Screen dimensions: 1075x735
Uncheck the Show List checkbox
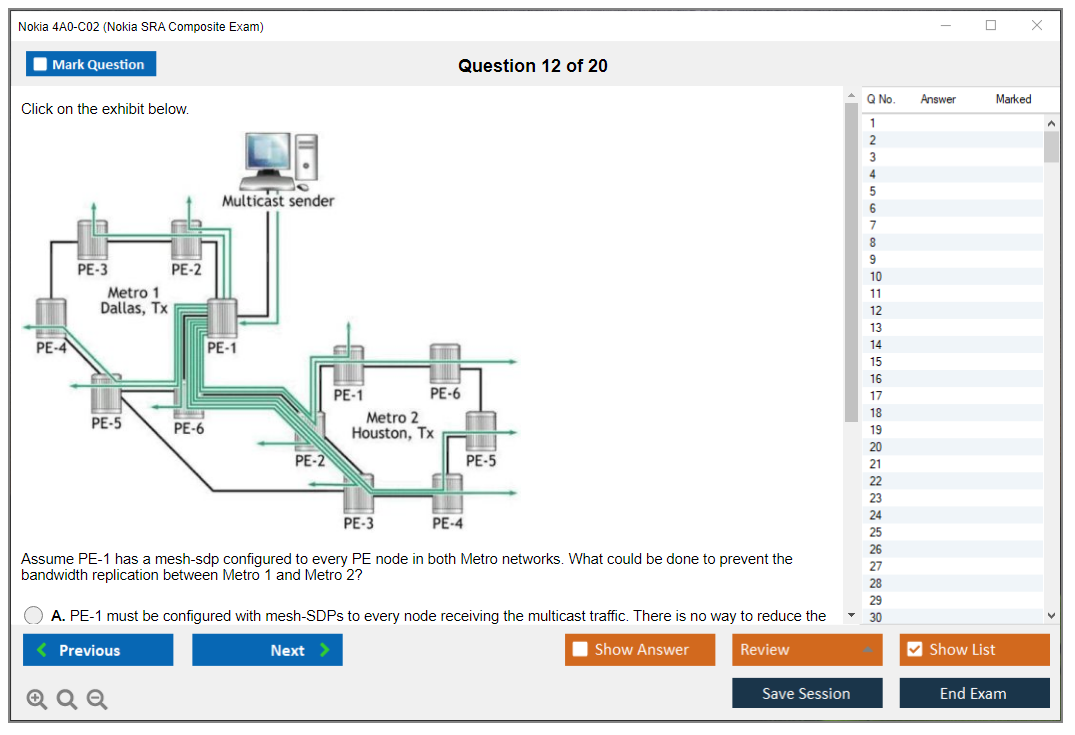click(x=914, y=650)
